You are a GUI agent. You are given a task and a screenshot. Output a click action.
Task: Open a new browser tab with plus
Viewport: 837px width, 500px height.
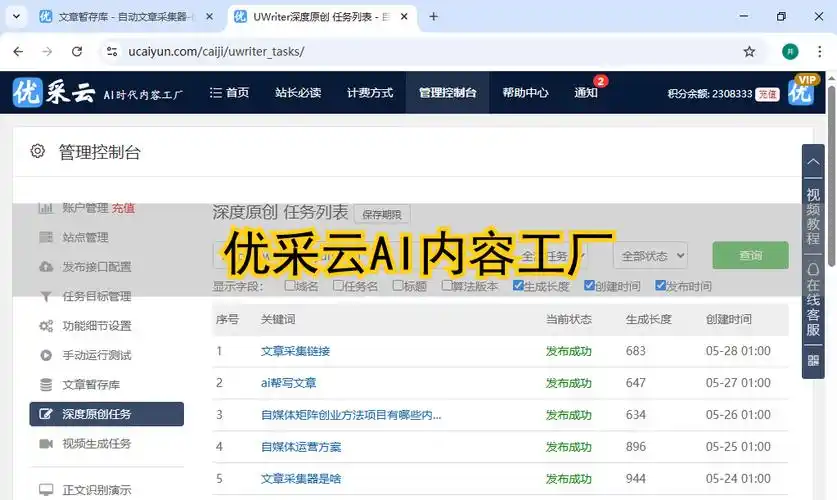[433, 17]
